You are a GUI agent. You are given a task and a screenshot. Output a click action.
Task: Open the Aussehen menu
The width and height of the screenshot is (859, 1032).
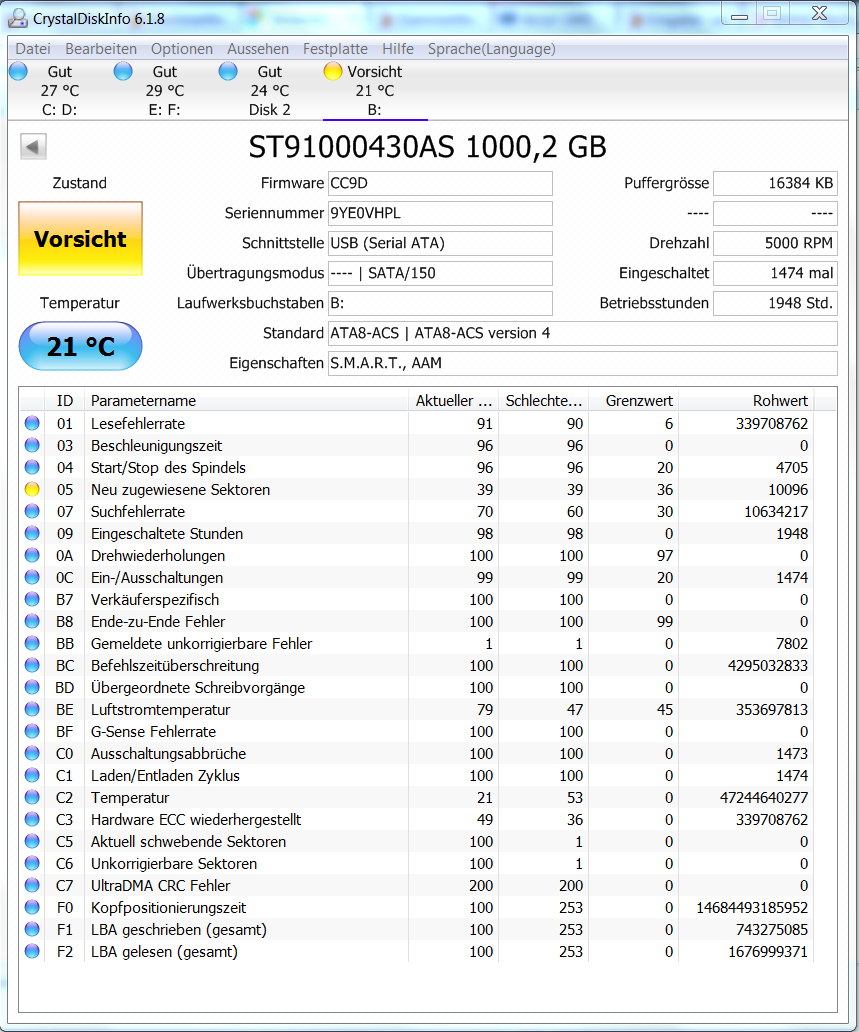point(258,49)
